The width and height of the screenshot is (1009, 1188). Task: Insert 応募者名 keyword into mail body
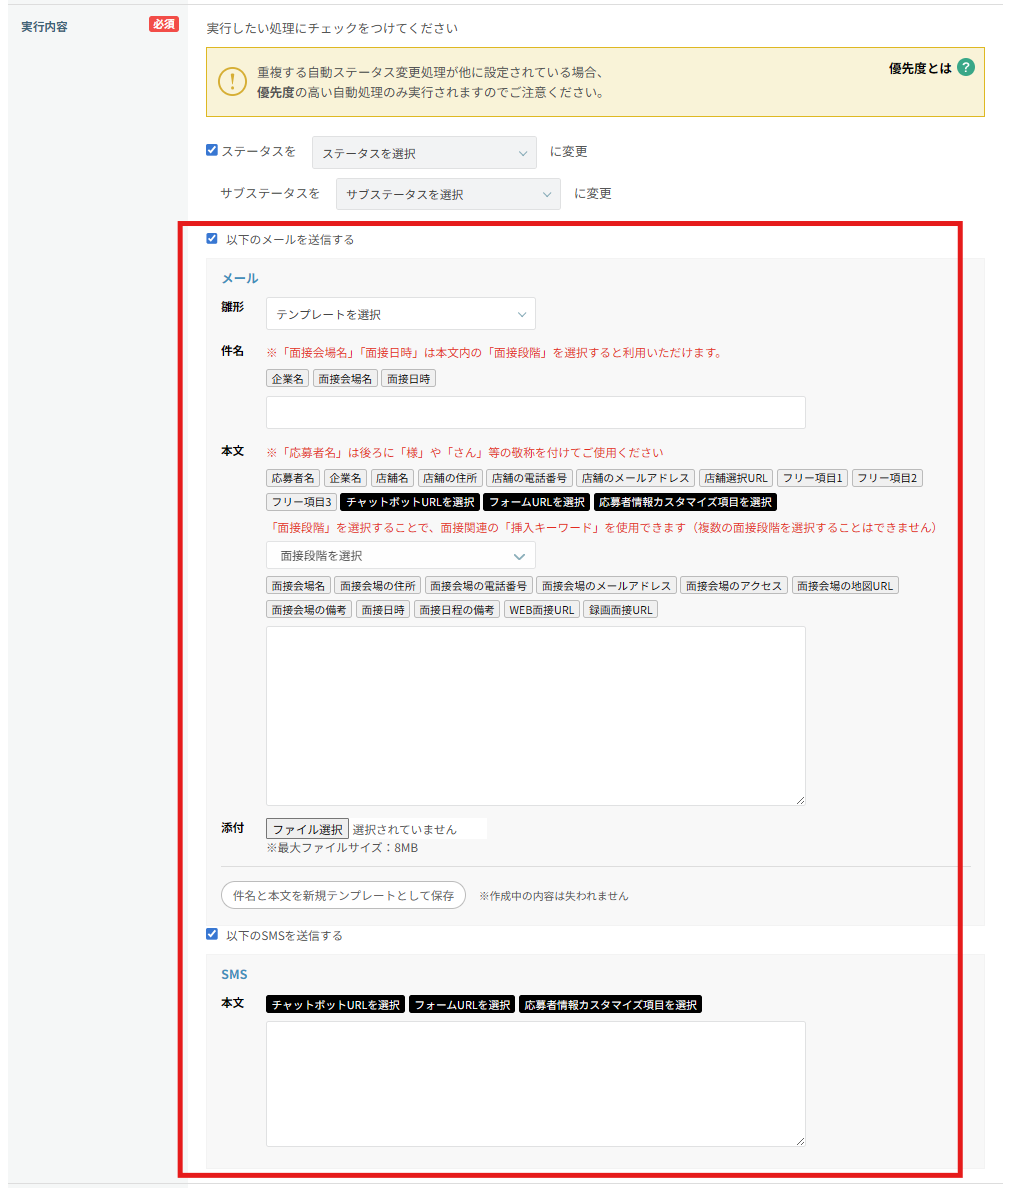[x=293, y=478]
